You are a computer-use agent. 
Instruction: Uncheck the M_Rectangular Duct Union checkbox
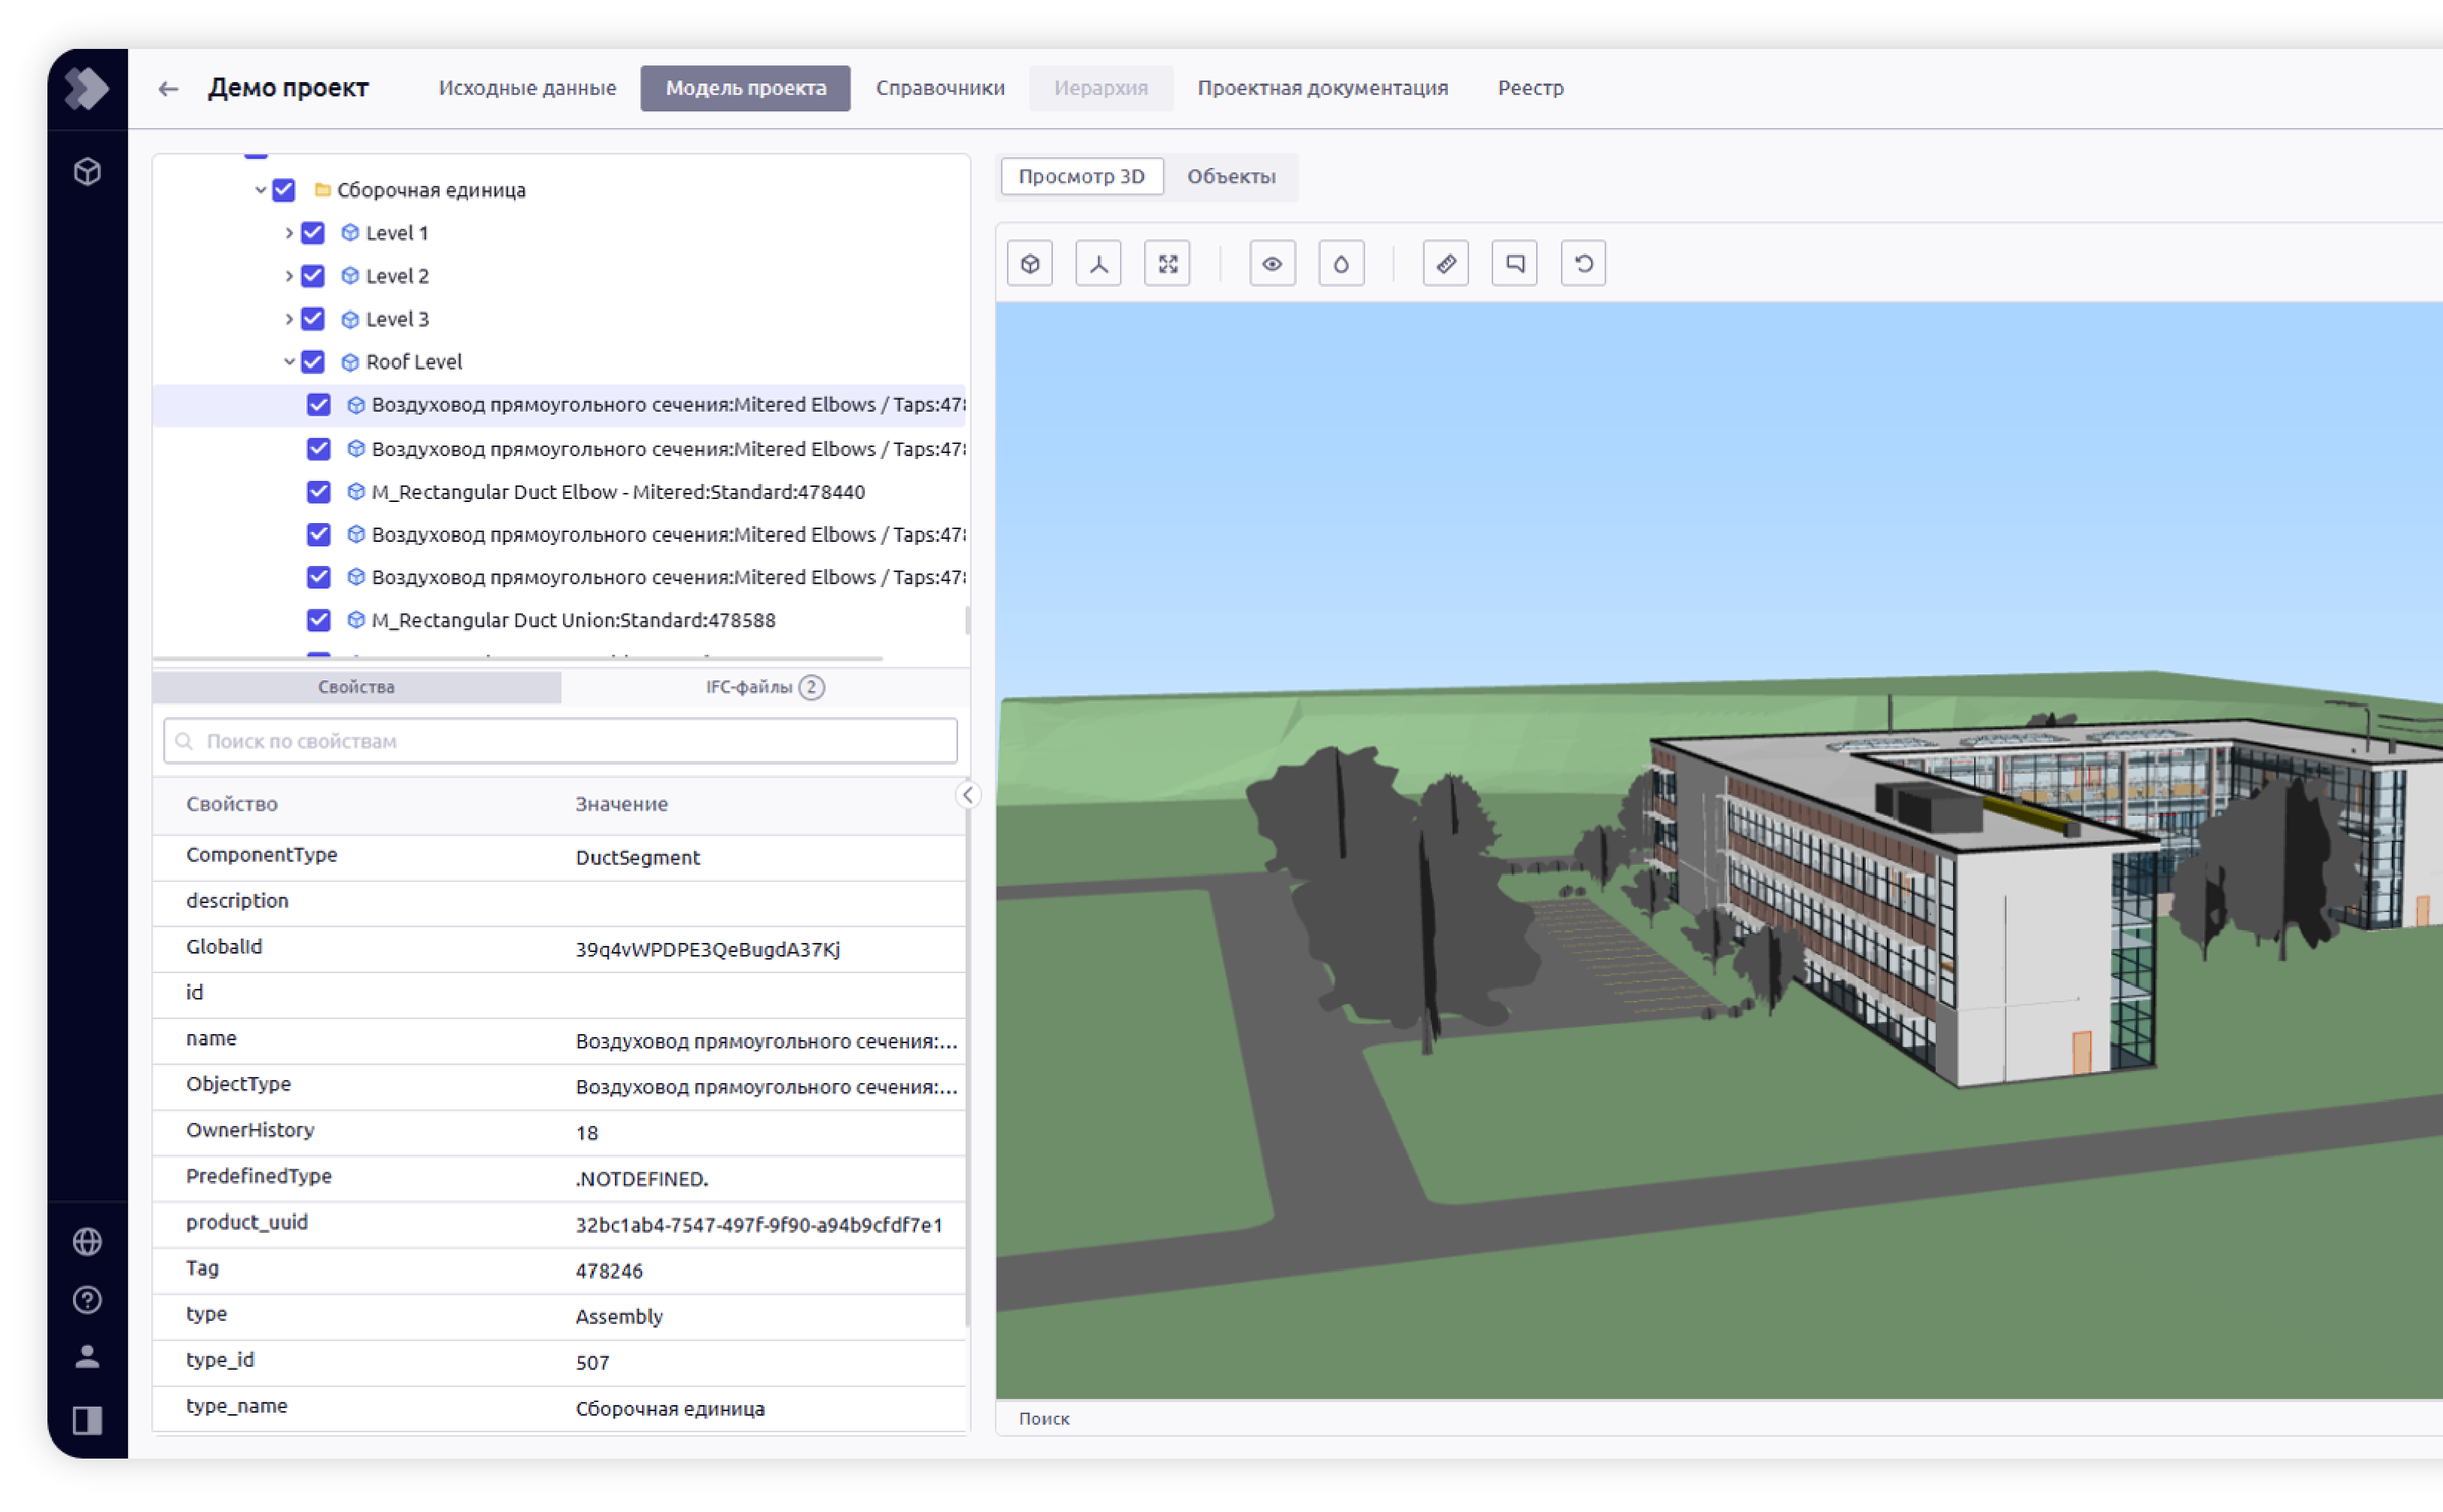(x=319, y=620)
